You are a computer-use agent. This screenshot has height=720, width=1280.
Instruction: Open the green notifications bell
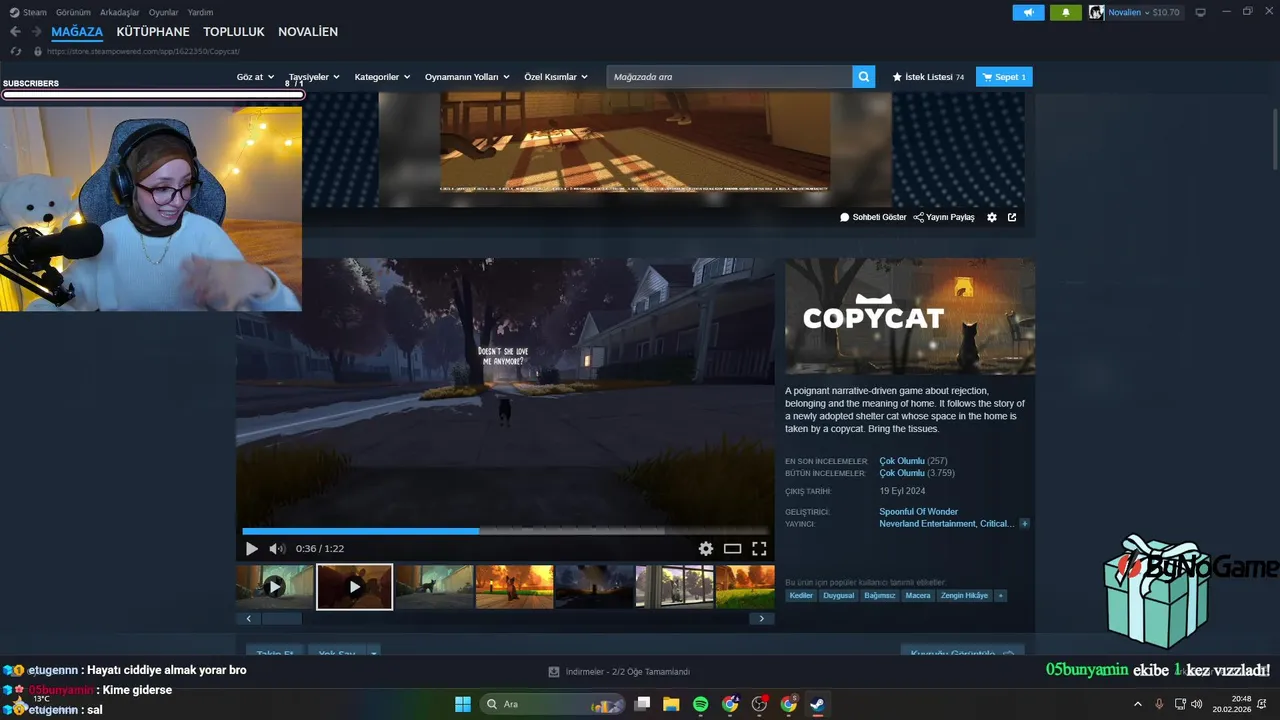(x=1066, y=12)
